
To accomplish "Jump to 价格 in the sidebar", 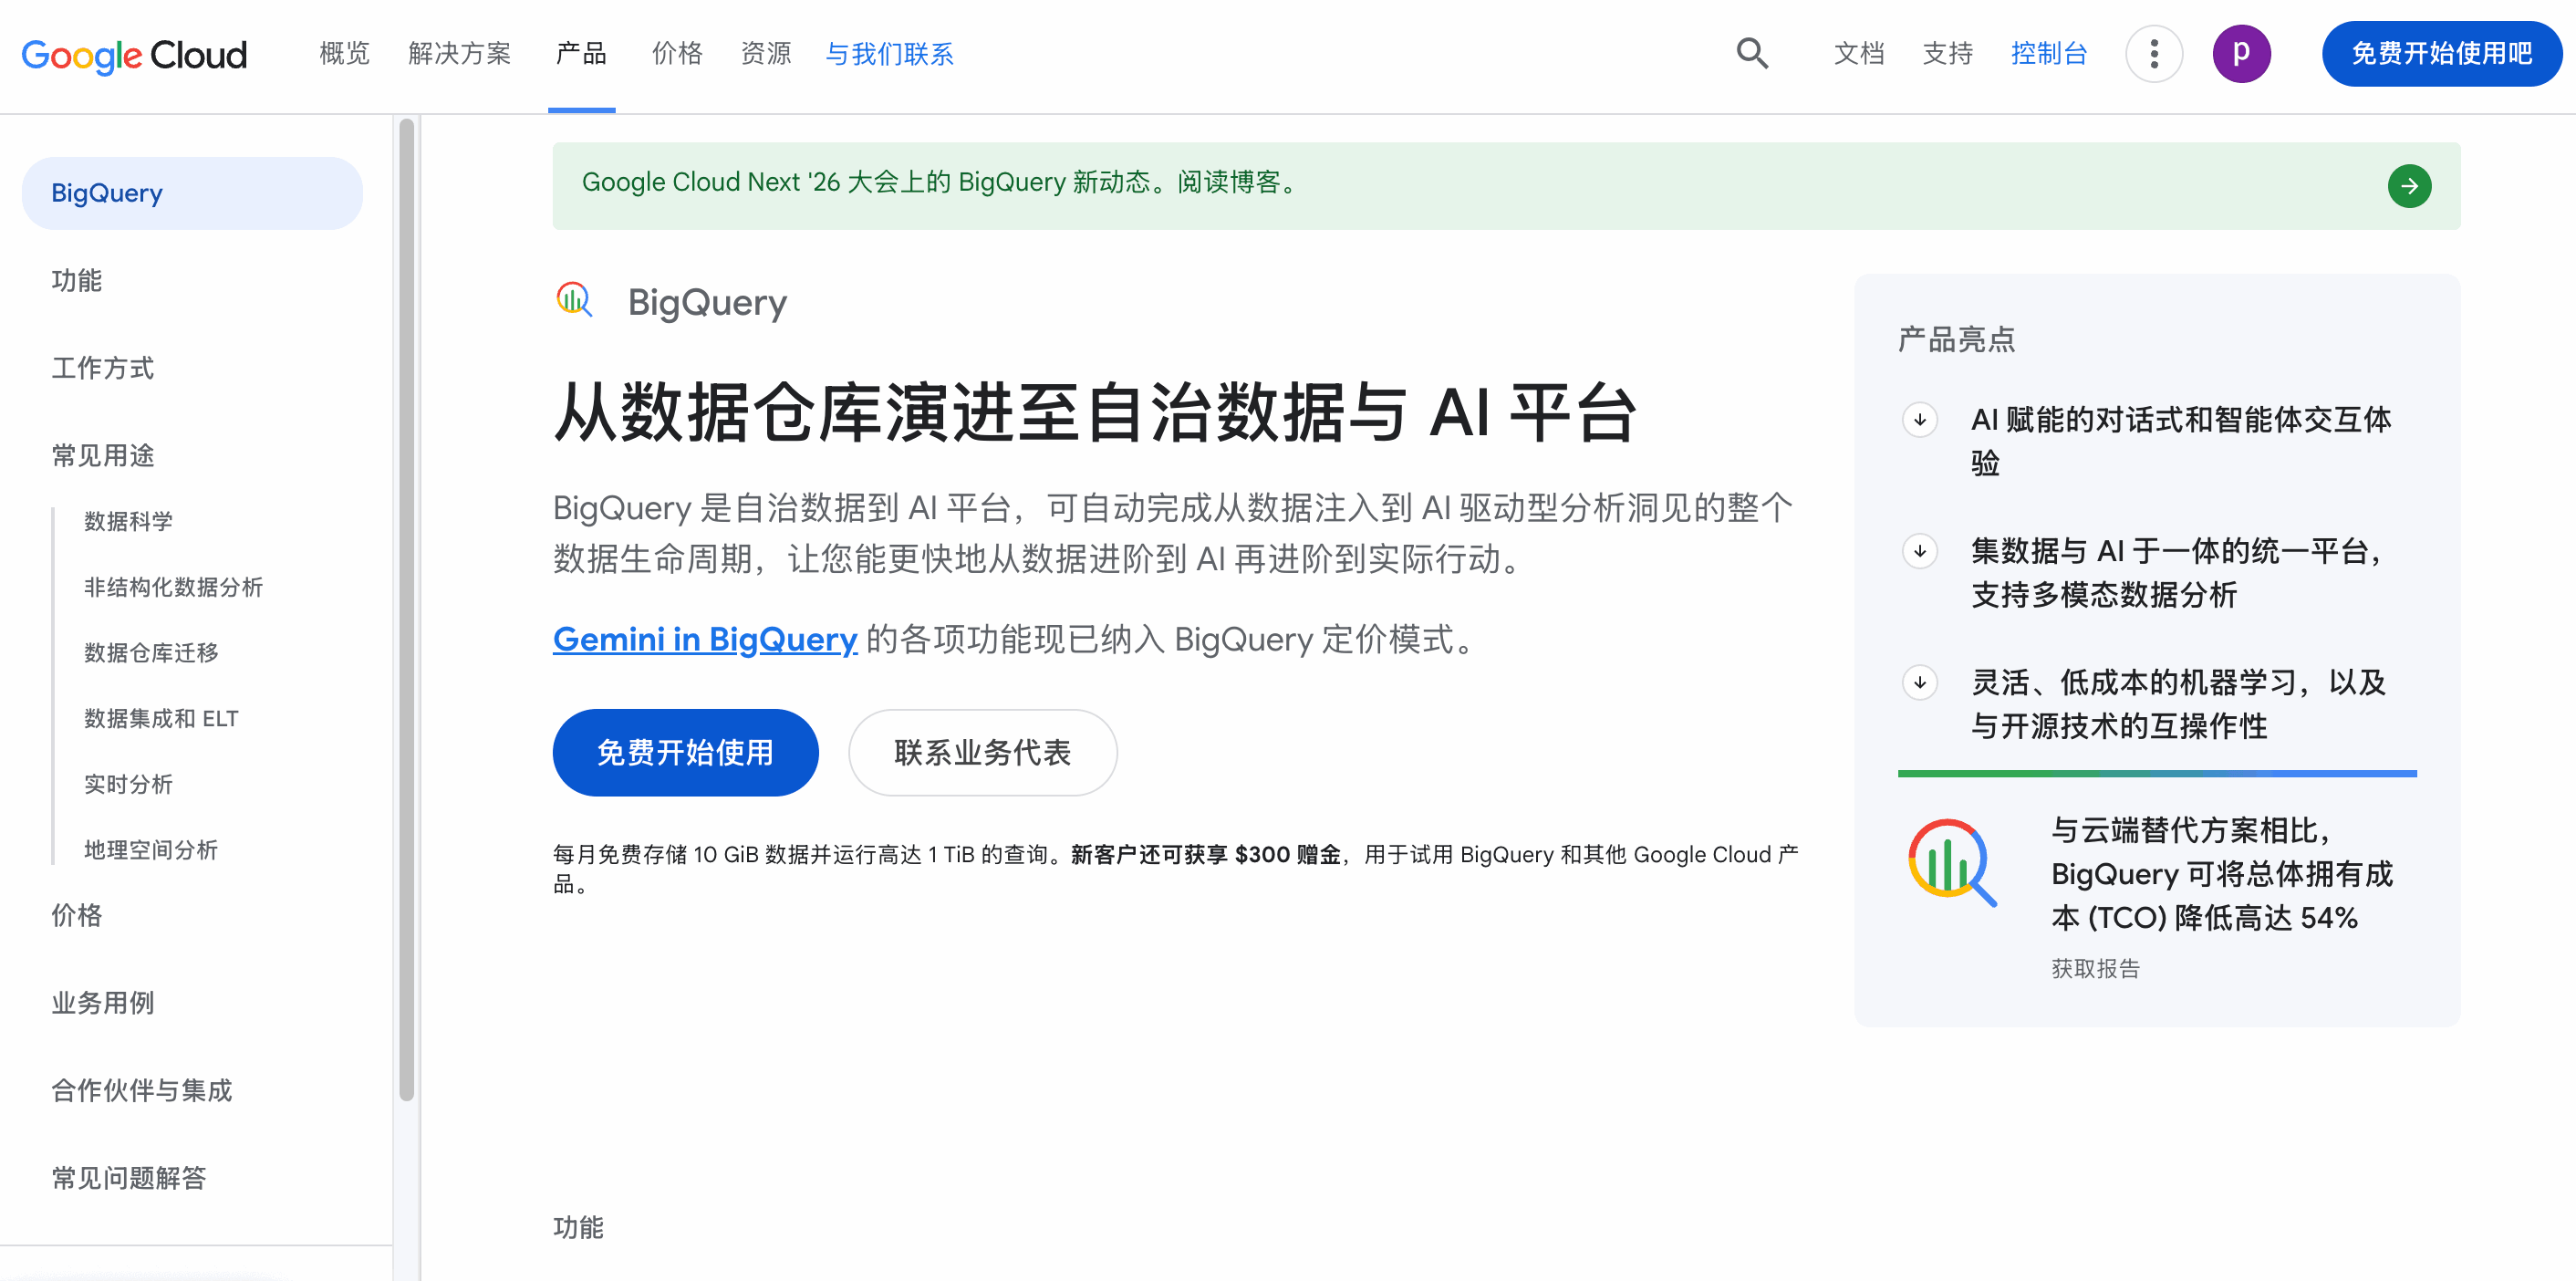I will pos(77,915).
